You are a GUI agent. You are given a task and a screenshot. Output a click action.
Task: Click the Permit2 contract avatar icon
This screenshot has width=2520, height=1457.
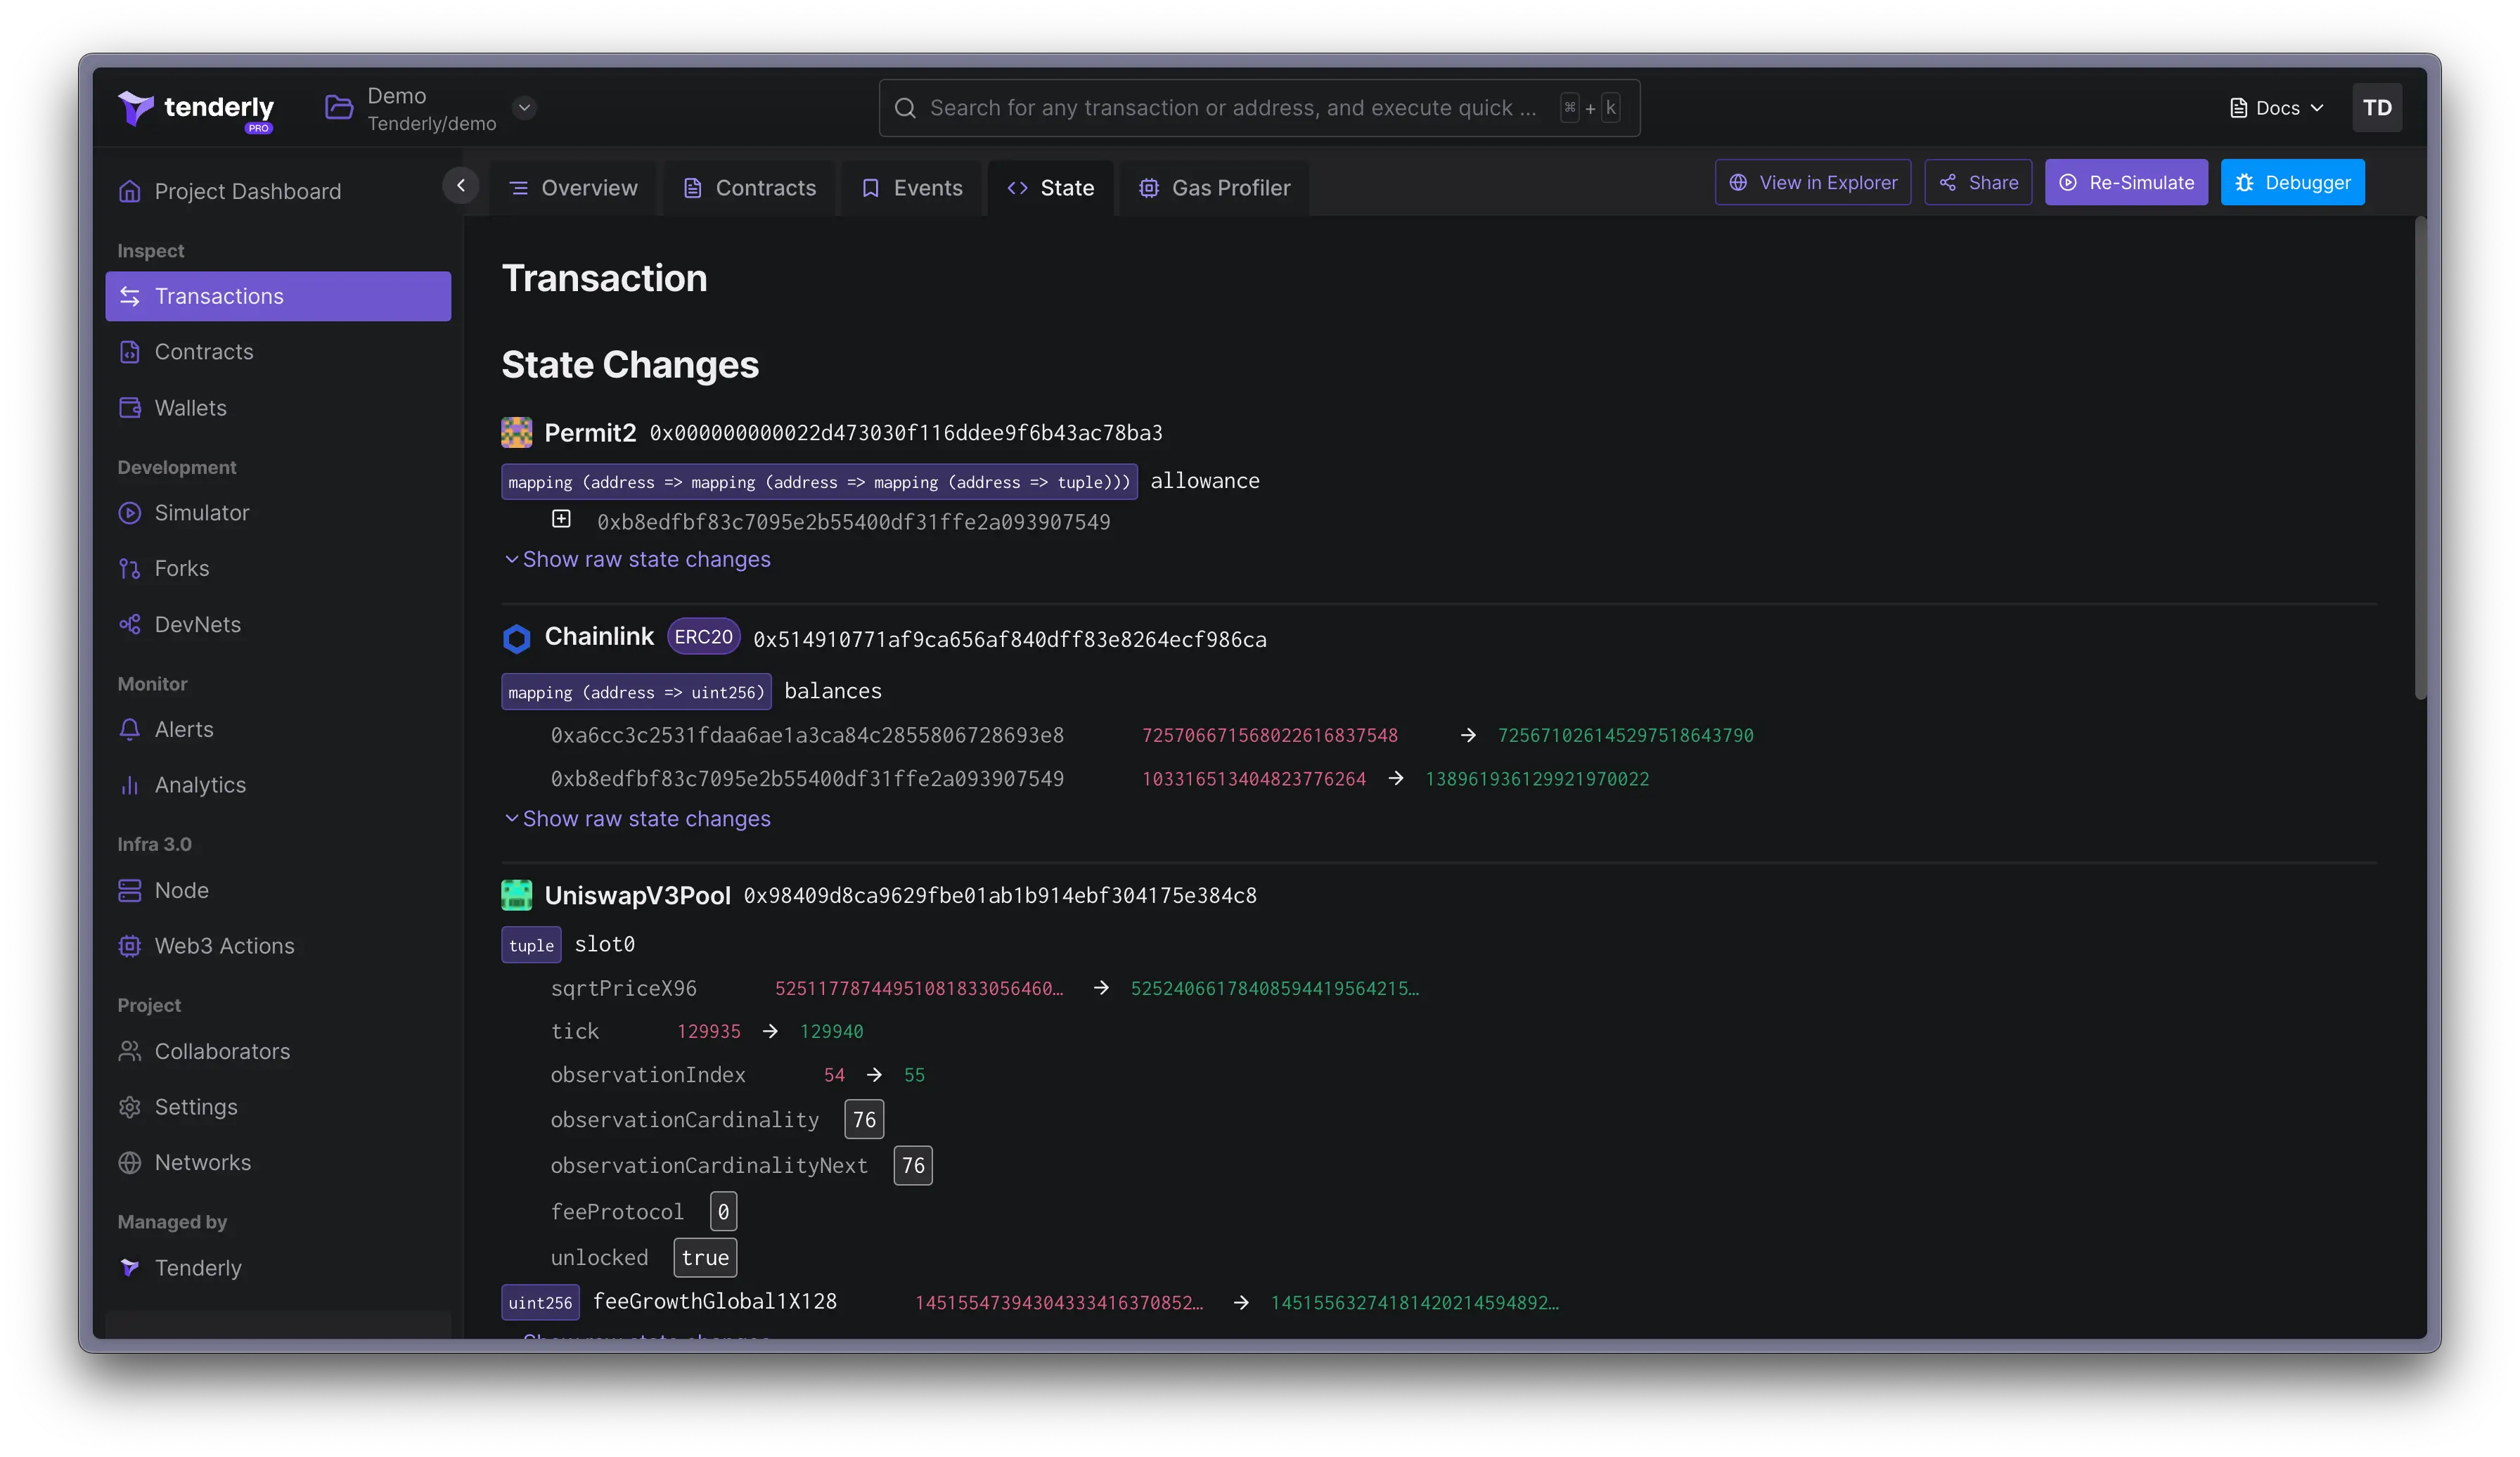pos(516,433)
